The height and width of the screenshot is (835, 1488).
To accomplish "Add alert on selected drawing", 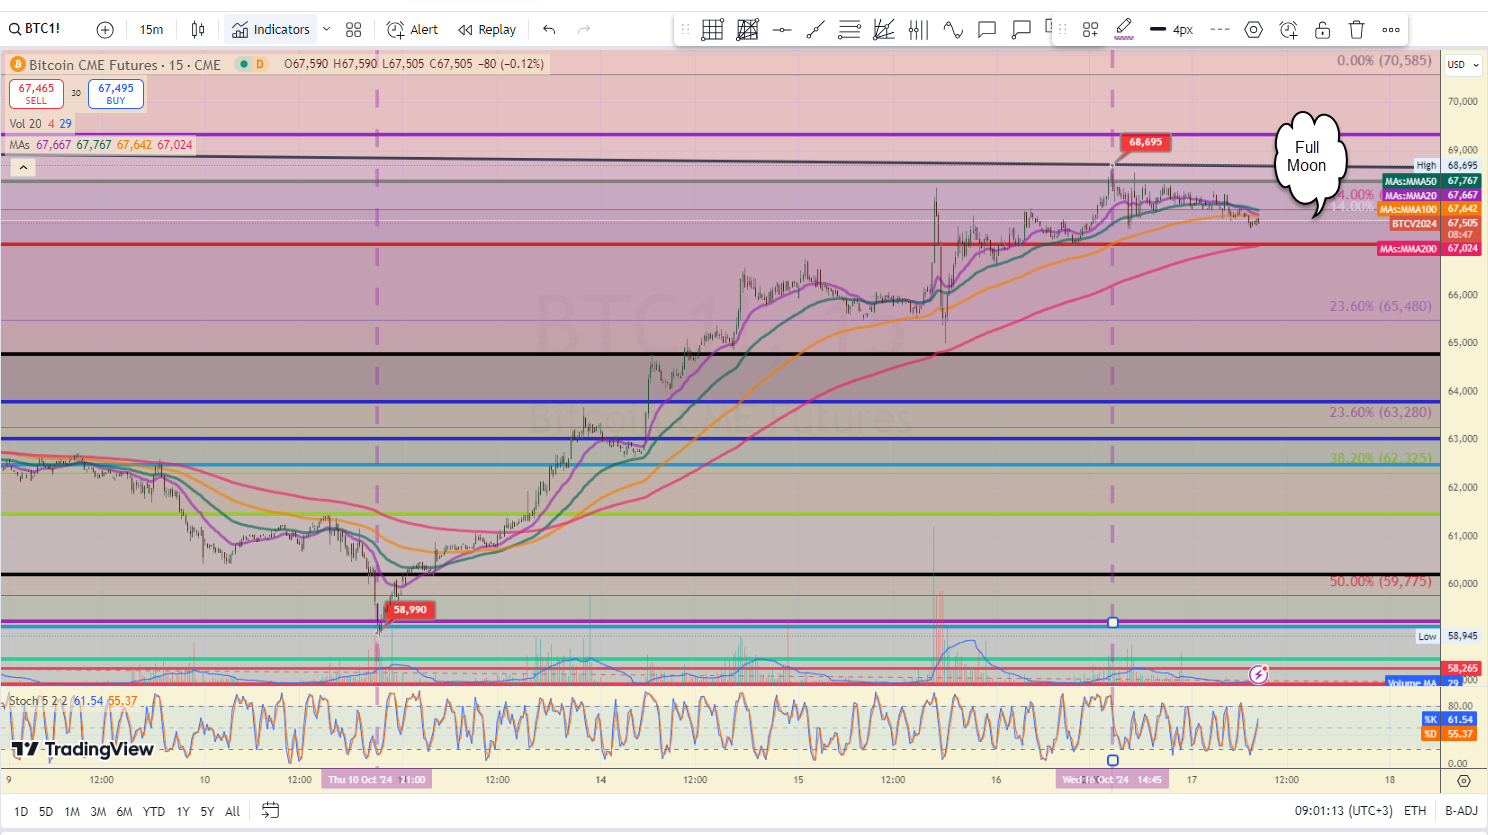I will point(1288,30).
